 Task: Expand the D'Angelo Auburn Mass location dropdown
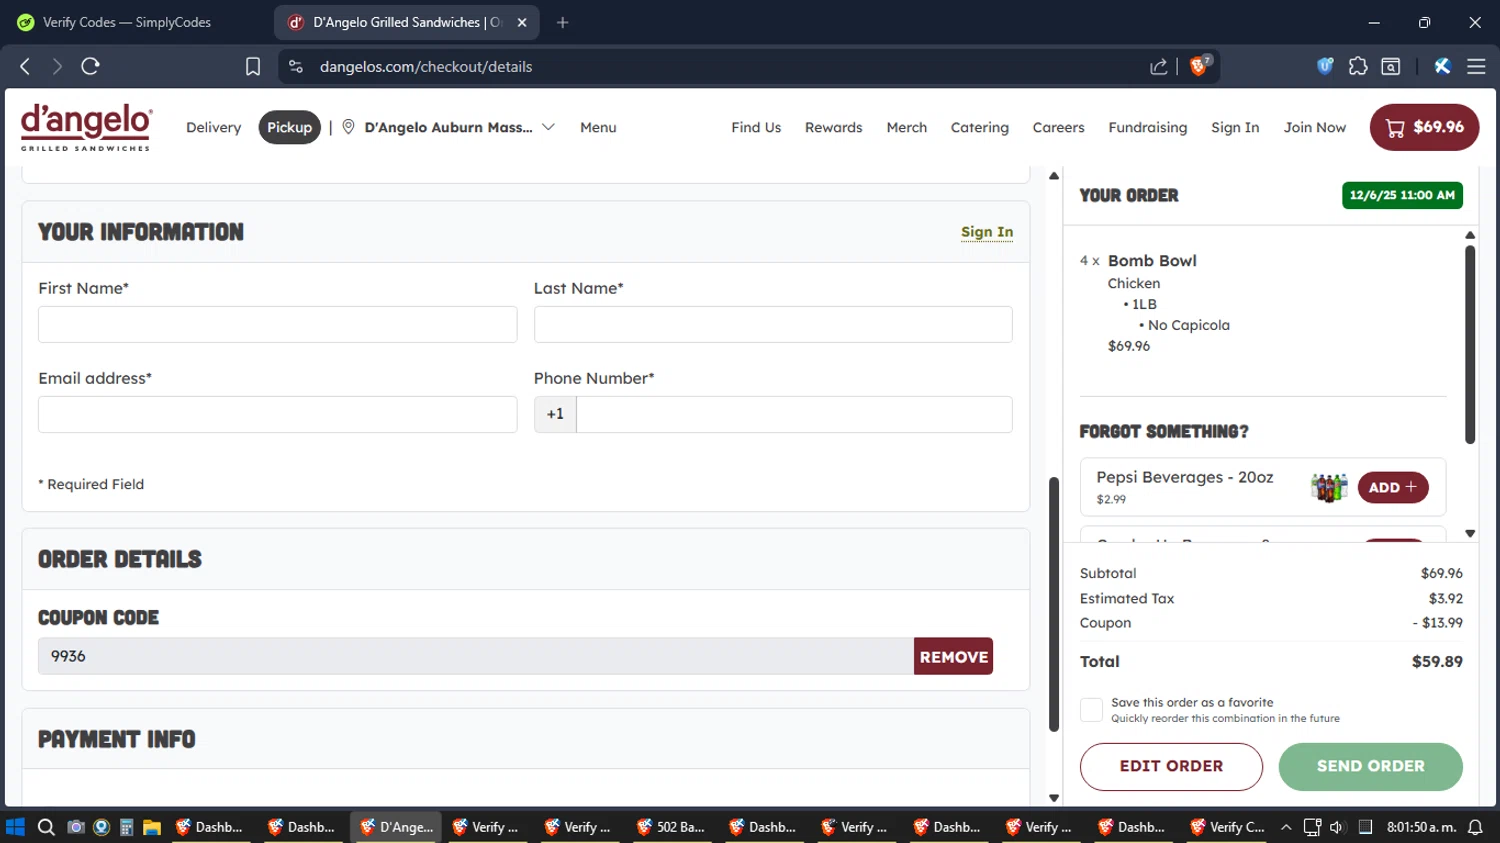548,127
